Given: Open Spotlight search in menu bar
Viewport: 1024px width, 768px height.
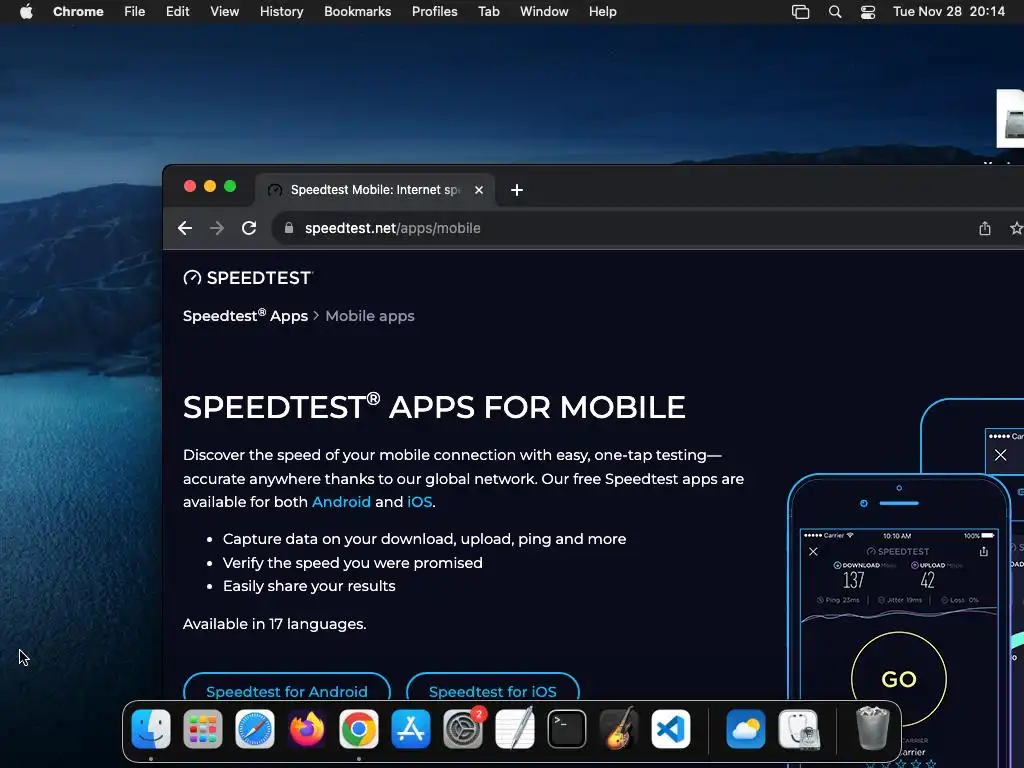Looking at the screenshot, I should [x=835, y=12].
